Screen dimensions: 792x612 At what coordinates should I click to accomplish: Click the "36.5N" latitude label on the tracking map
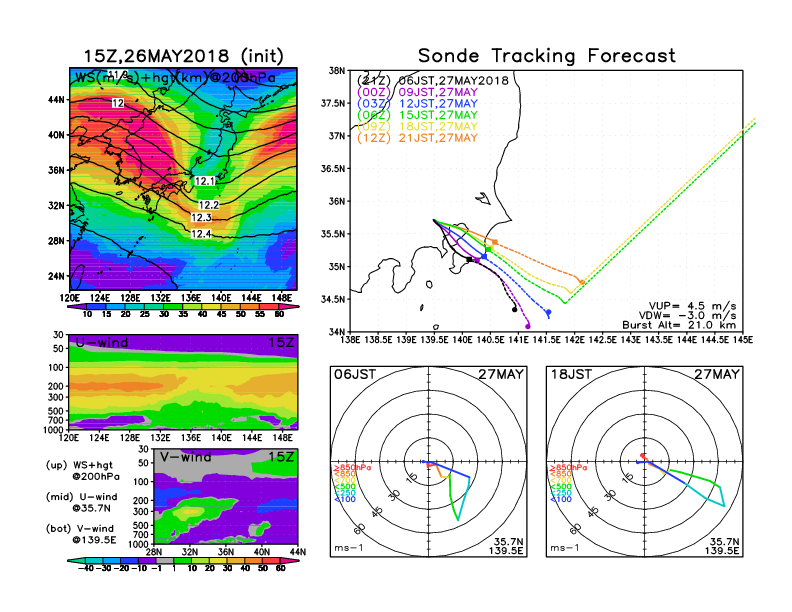pyautogui.click(x=333, y=169)
